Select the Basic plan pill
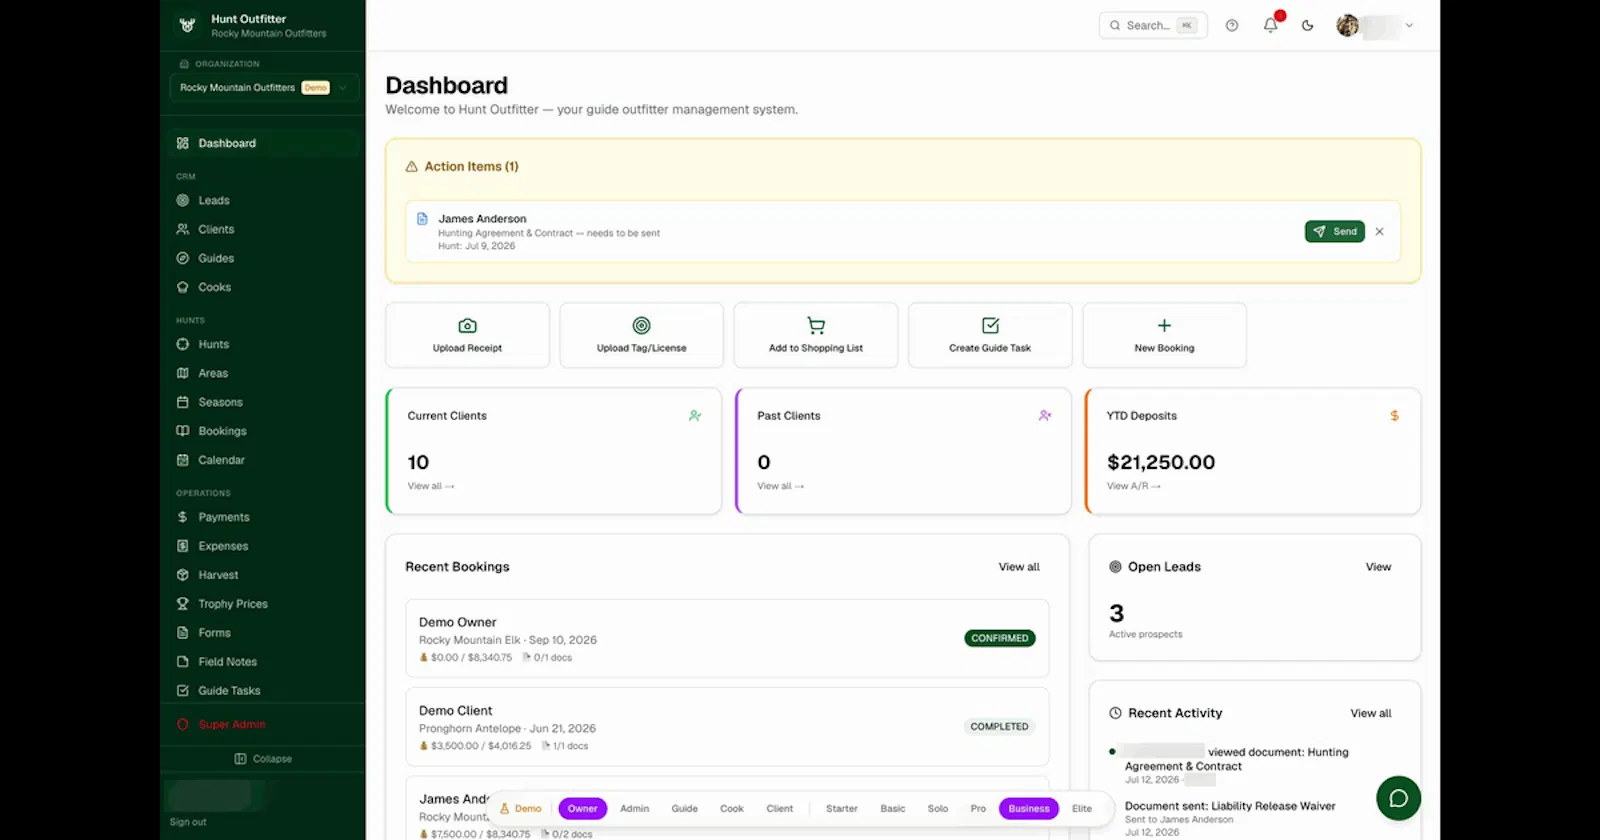Image resolution: width=1600 pixels, height=840 pixels. point(893,809)
